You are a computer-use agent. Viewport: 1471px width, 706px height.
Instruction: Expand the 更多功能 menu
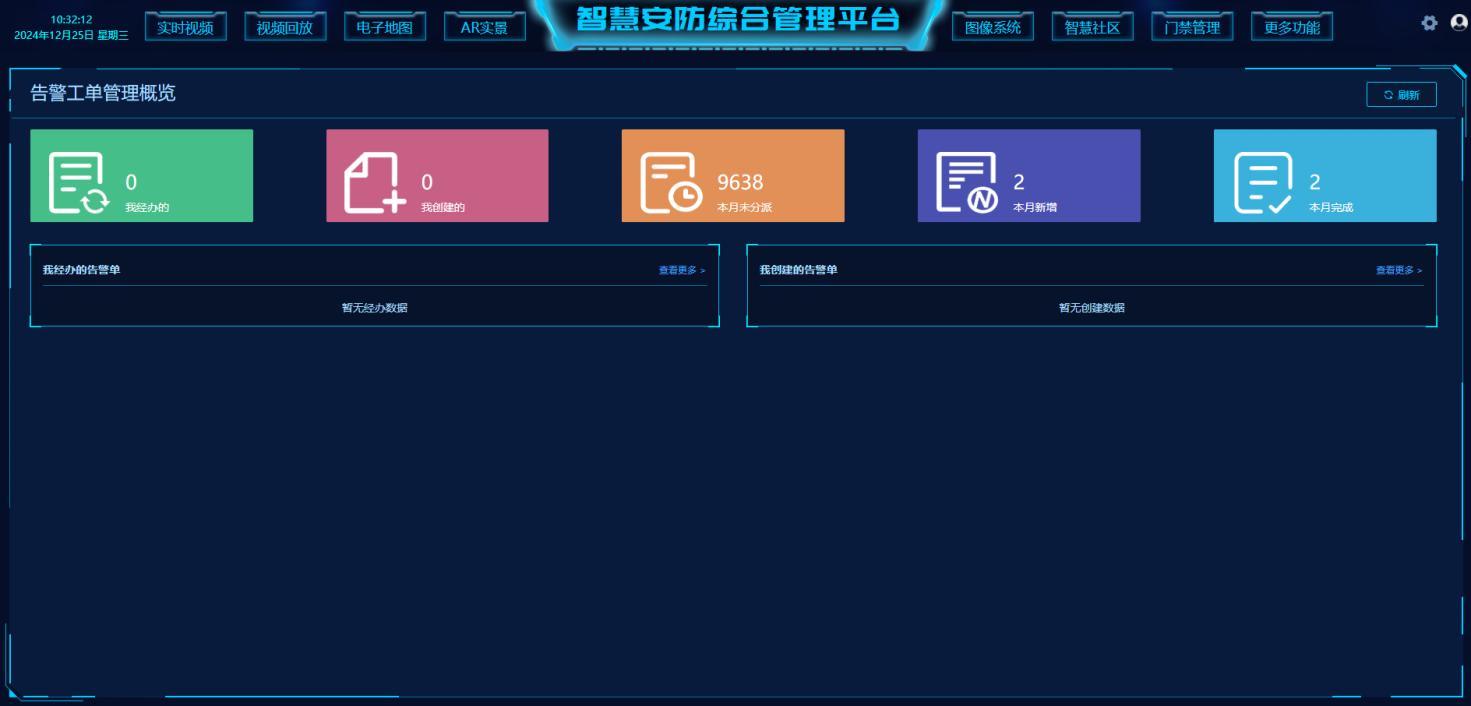coord(1292,27)
